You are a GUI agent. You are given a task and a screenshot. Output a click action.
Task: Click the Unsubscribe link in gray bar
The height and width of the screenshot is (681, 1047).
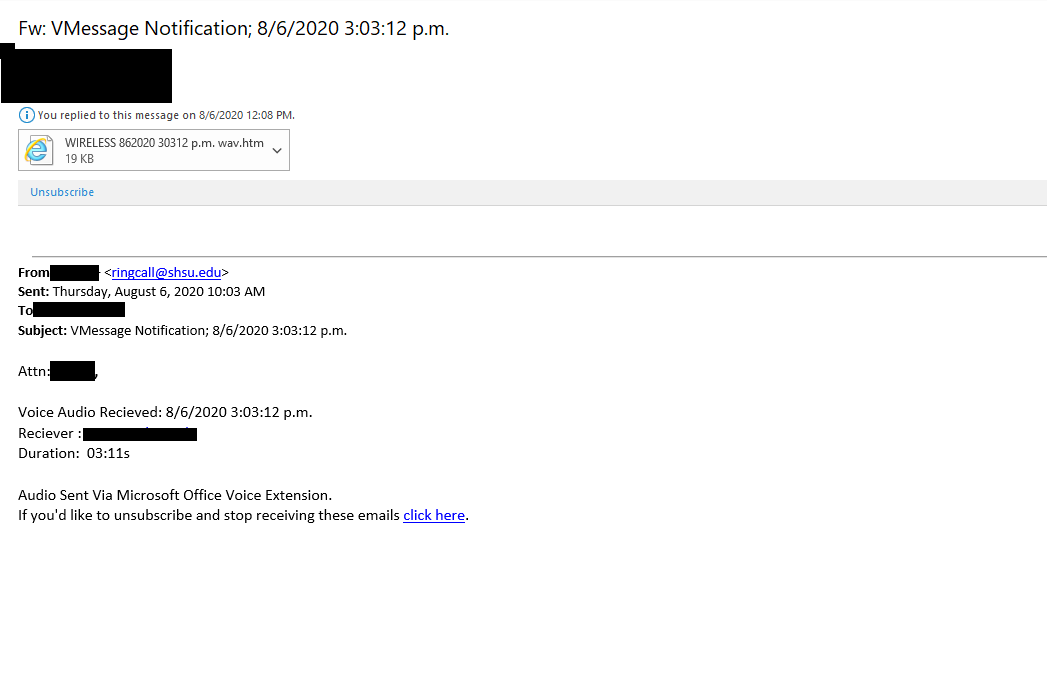tap(62, 192)
